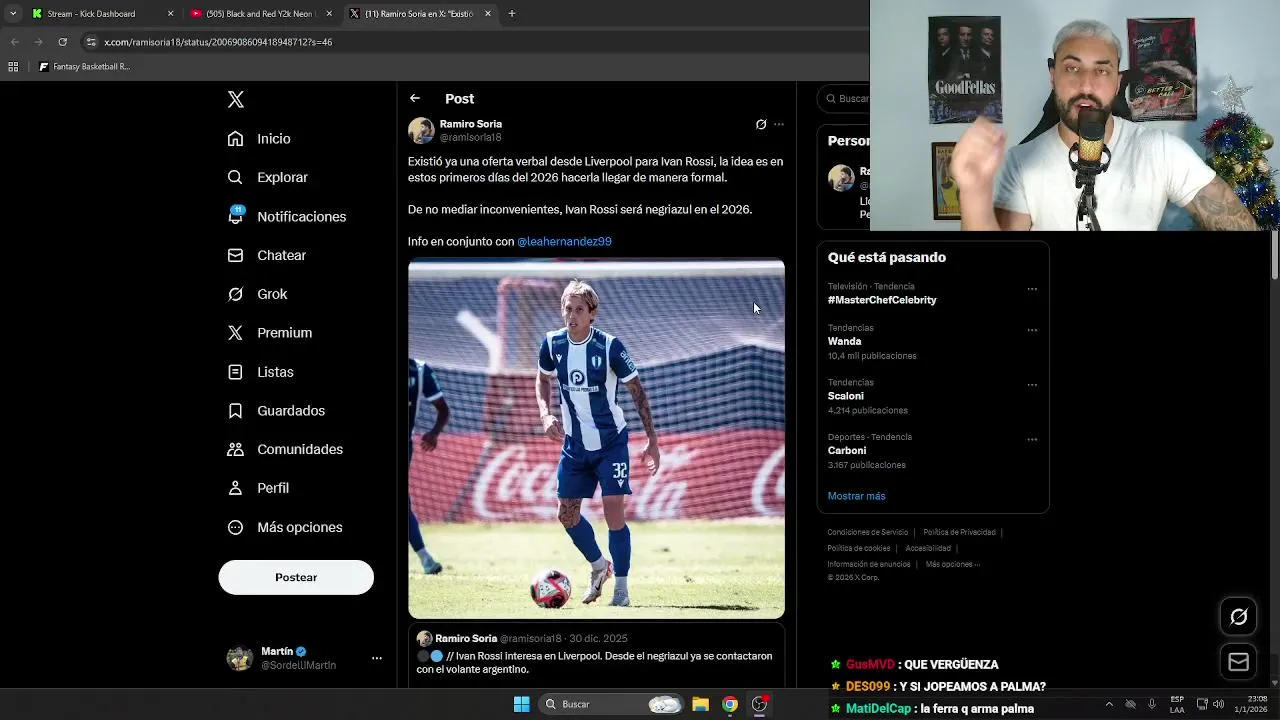Close the Kick Dashboard tab
This screenshot has width=1280, height=720.
(x=170, y=14)
